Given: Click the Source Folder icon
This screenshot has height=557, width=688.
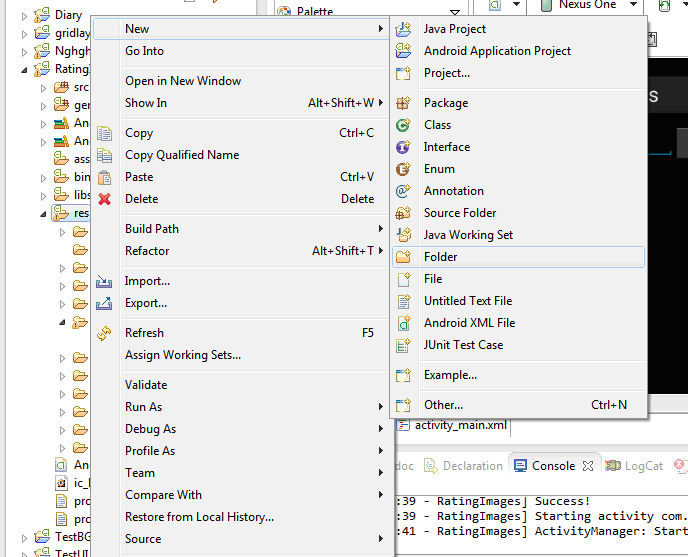Looking at the screenshot, I should (x=403, y=213).
